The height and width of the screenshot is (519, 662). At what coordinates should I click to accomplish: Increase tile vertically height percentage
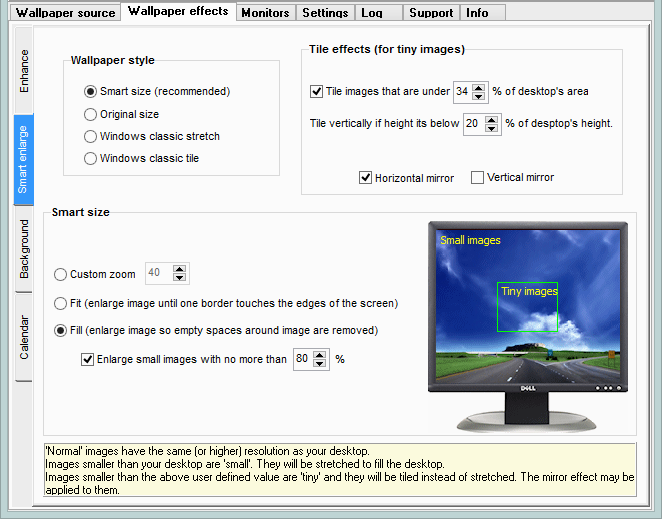click(x=490, y=119)
